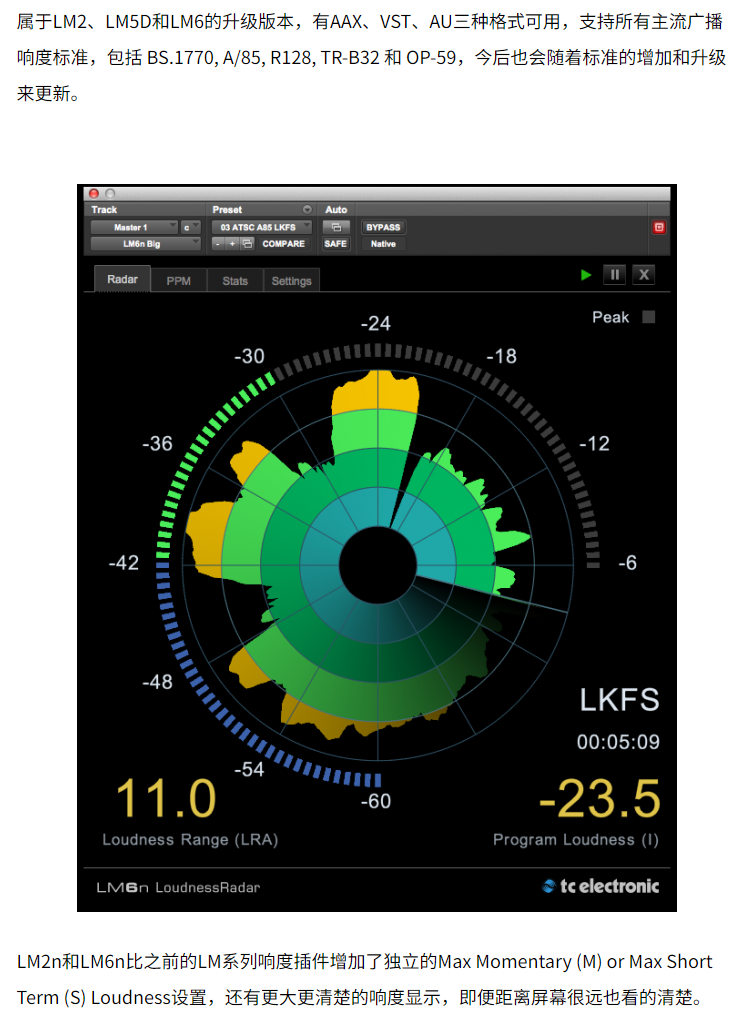Click the 11.0 Loudness Range value
The width and height of the screenshot is (750, 1018).
(166, 799)
